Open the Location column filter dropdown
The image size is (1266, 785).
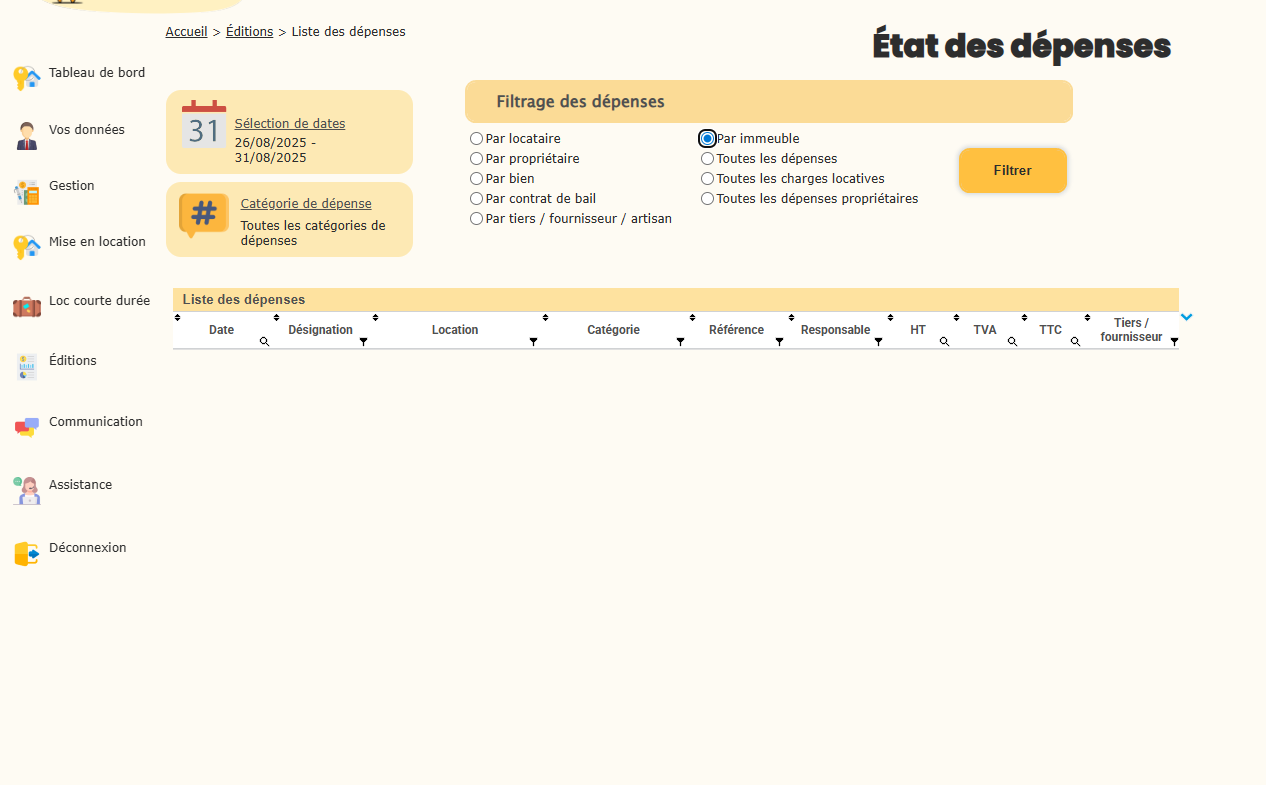[x=533, y=342]
